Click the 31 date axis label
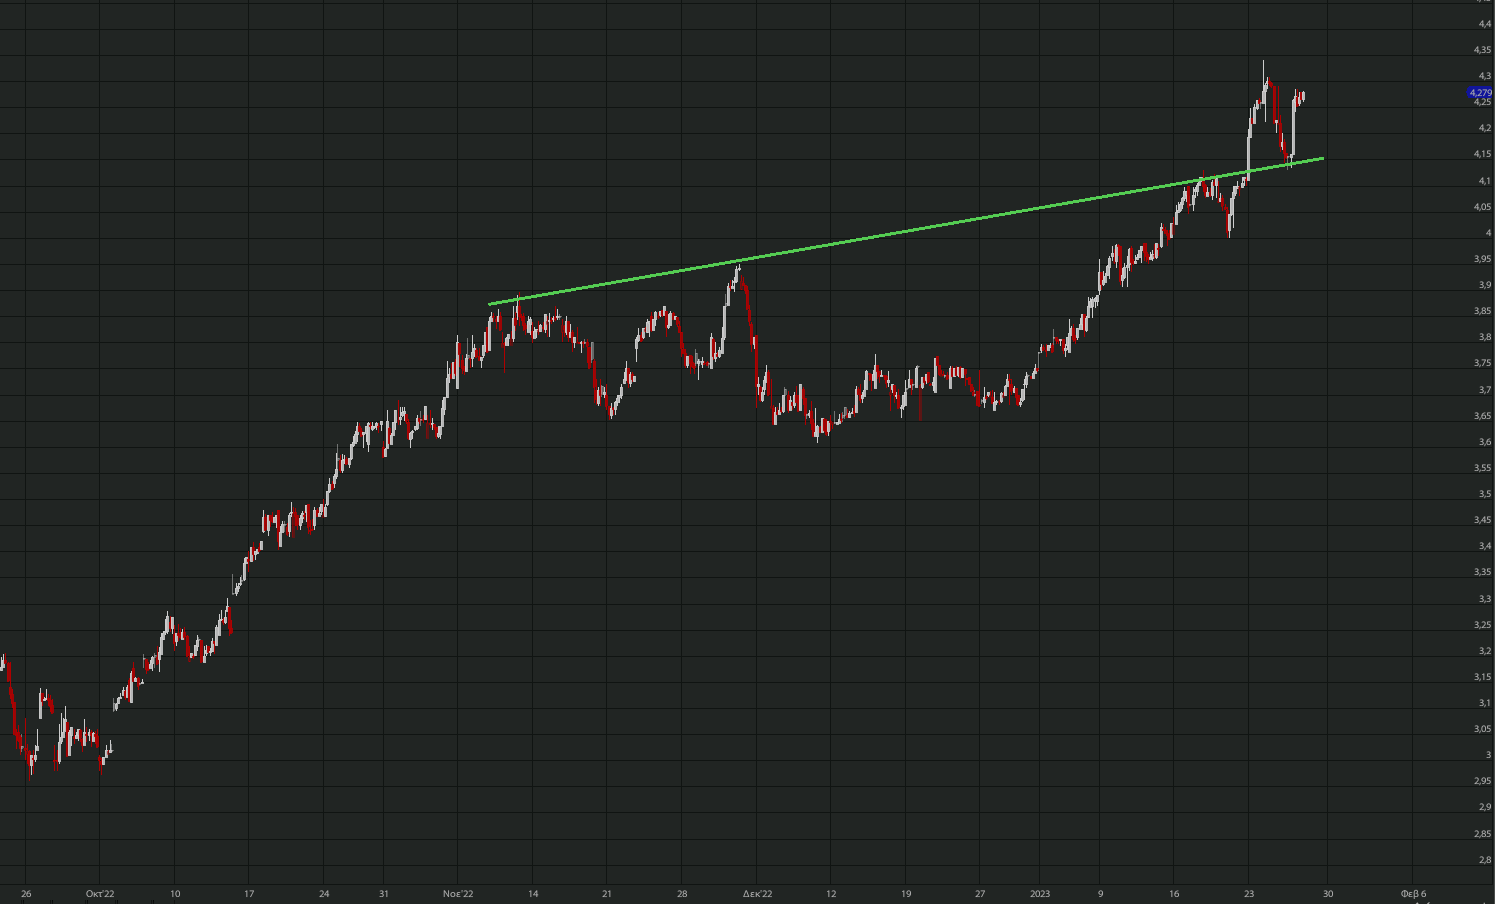 (x=384, y=894)
